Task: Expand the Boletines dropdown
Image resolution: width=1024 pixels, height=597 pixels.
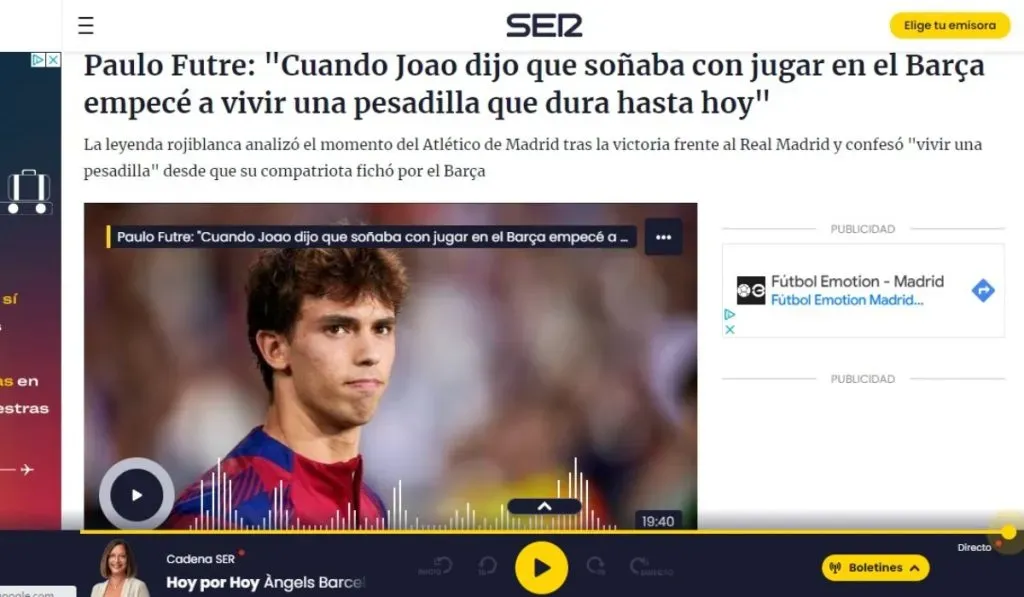Action: tap(875, 568)
